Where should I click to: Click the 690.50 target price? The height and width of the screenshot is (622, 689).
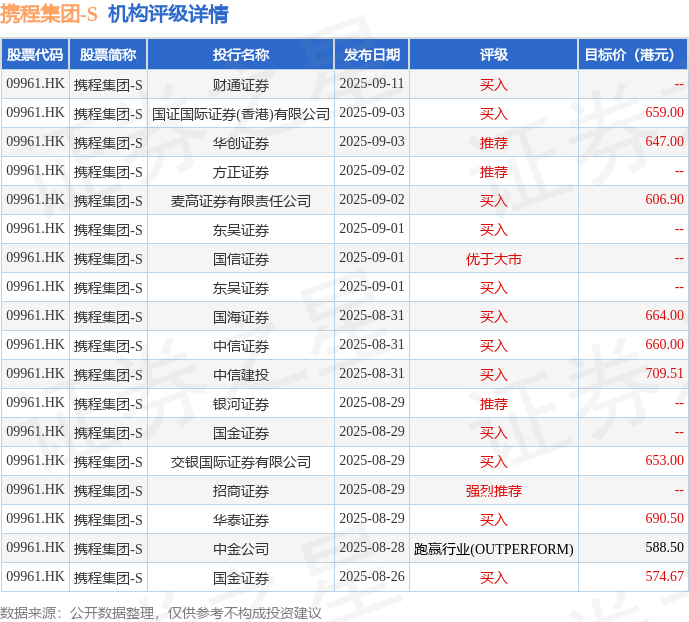[x=664, y=518]
